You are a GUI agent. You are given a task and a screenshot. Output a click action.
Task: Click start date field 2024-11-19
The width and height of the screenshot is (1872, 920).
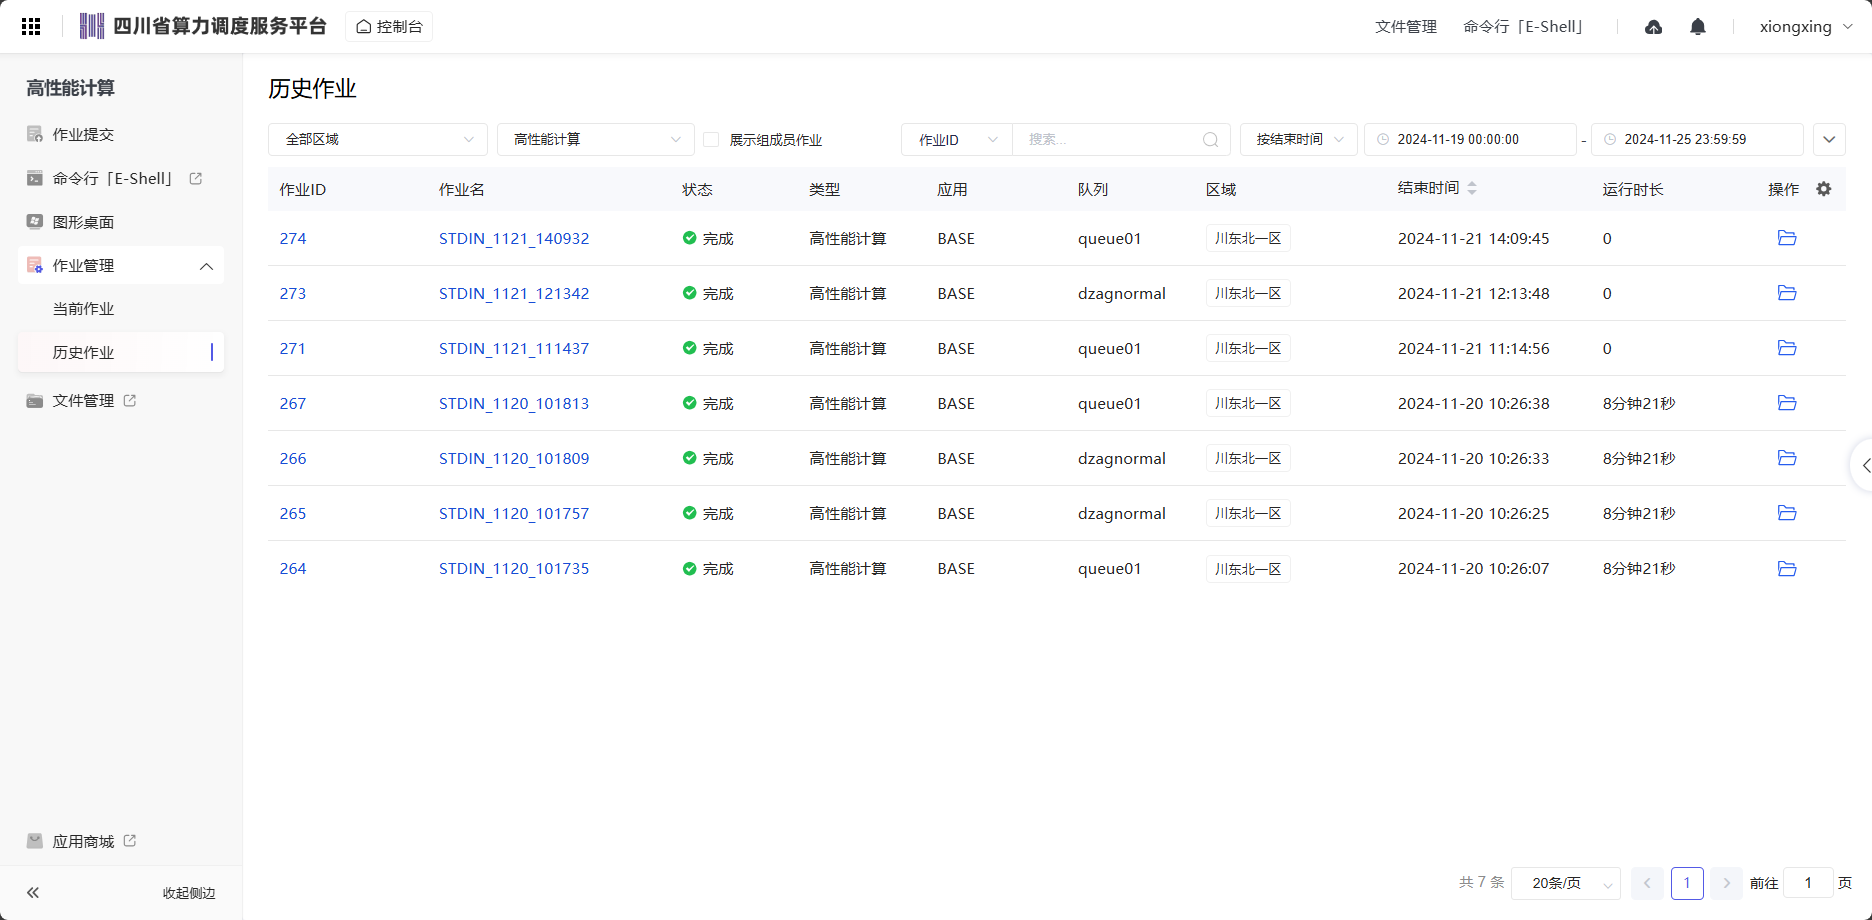pyautogui.click(x=1470, y=140)
